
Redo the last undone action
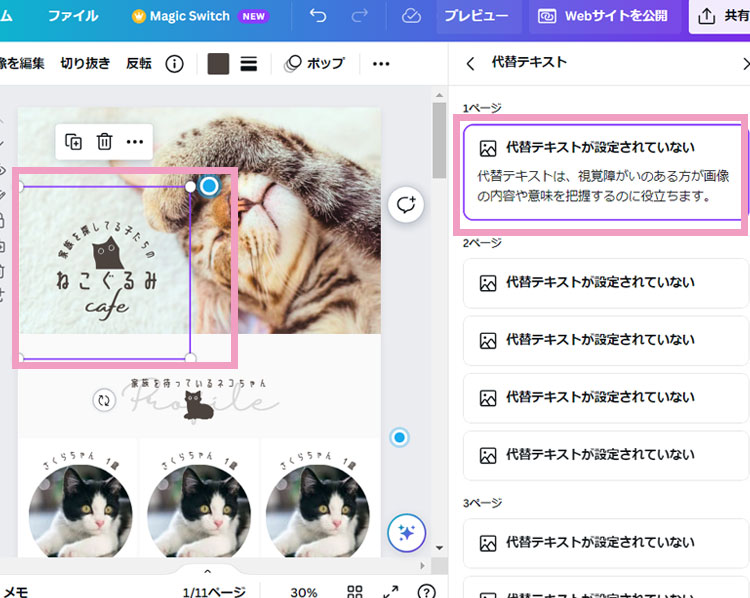[359, 16]
